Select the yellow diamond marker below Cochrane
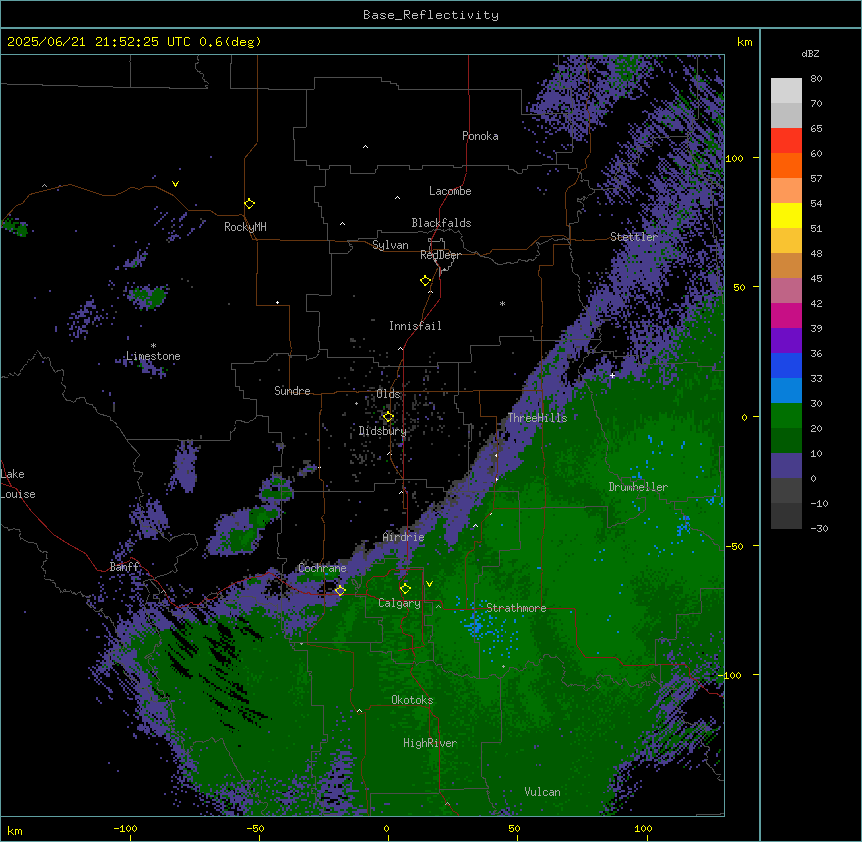 point(340,590)
